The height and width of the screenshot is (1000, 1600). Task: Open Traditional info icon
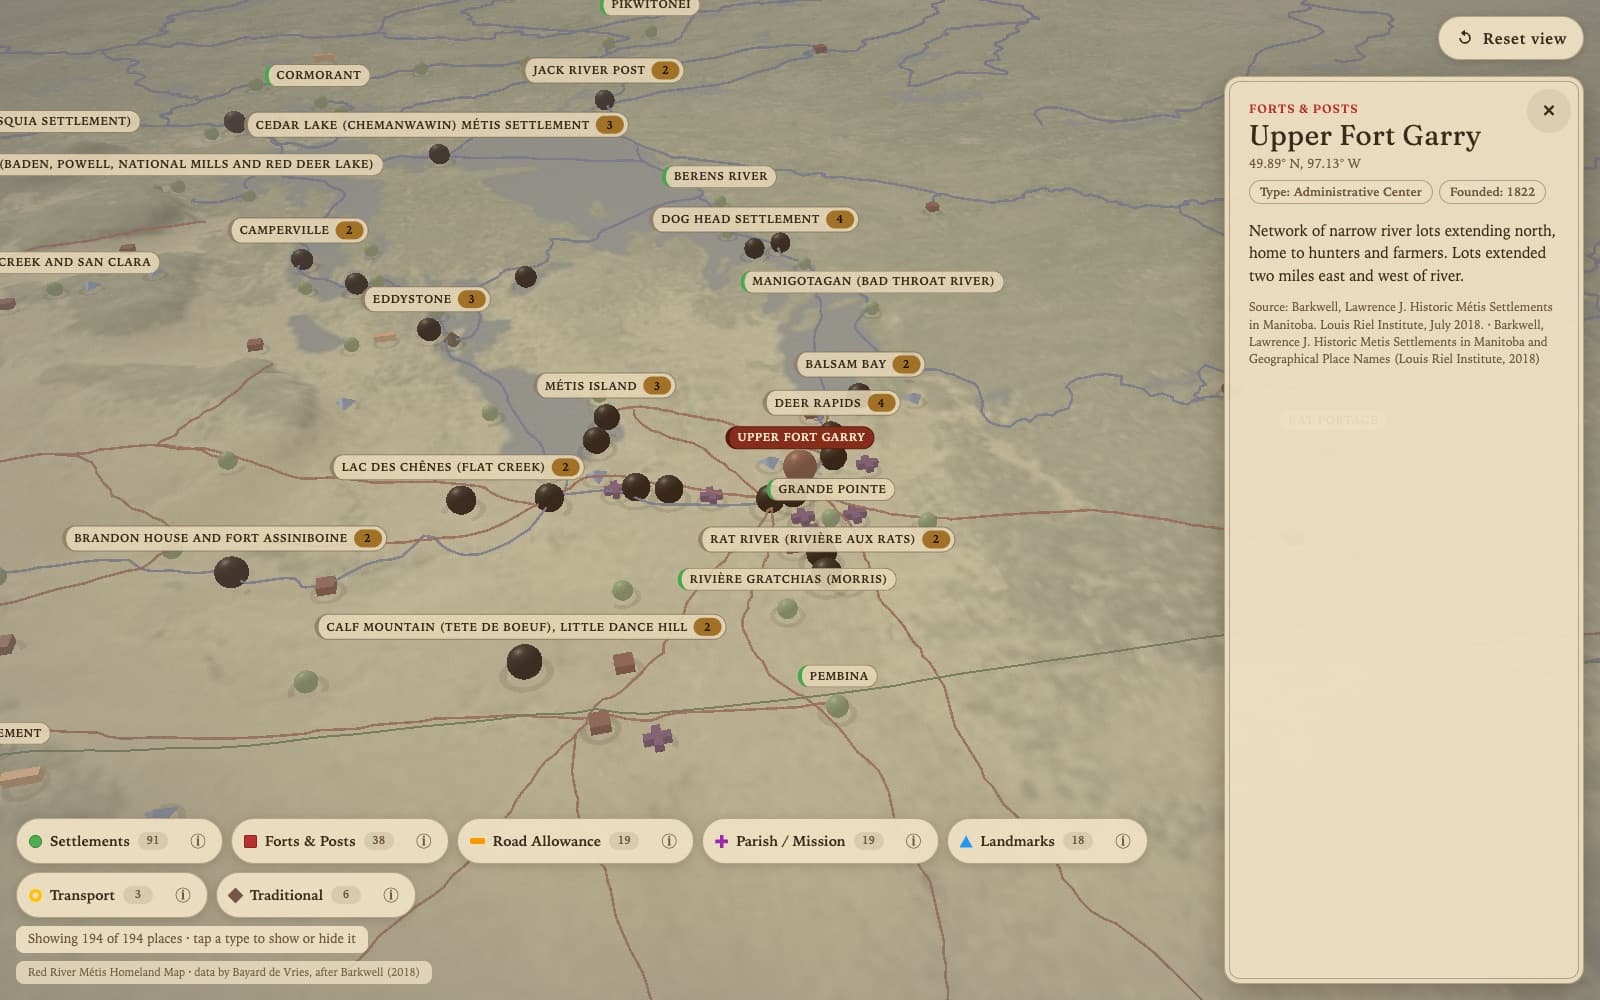391,895
